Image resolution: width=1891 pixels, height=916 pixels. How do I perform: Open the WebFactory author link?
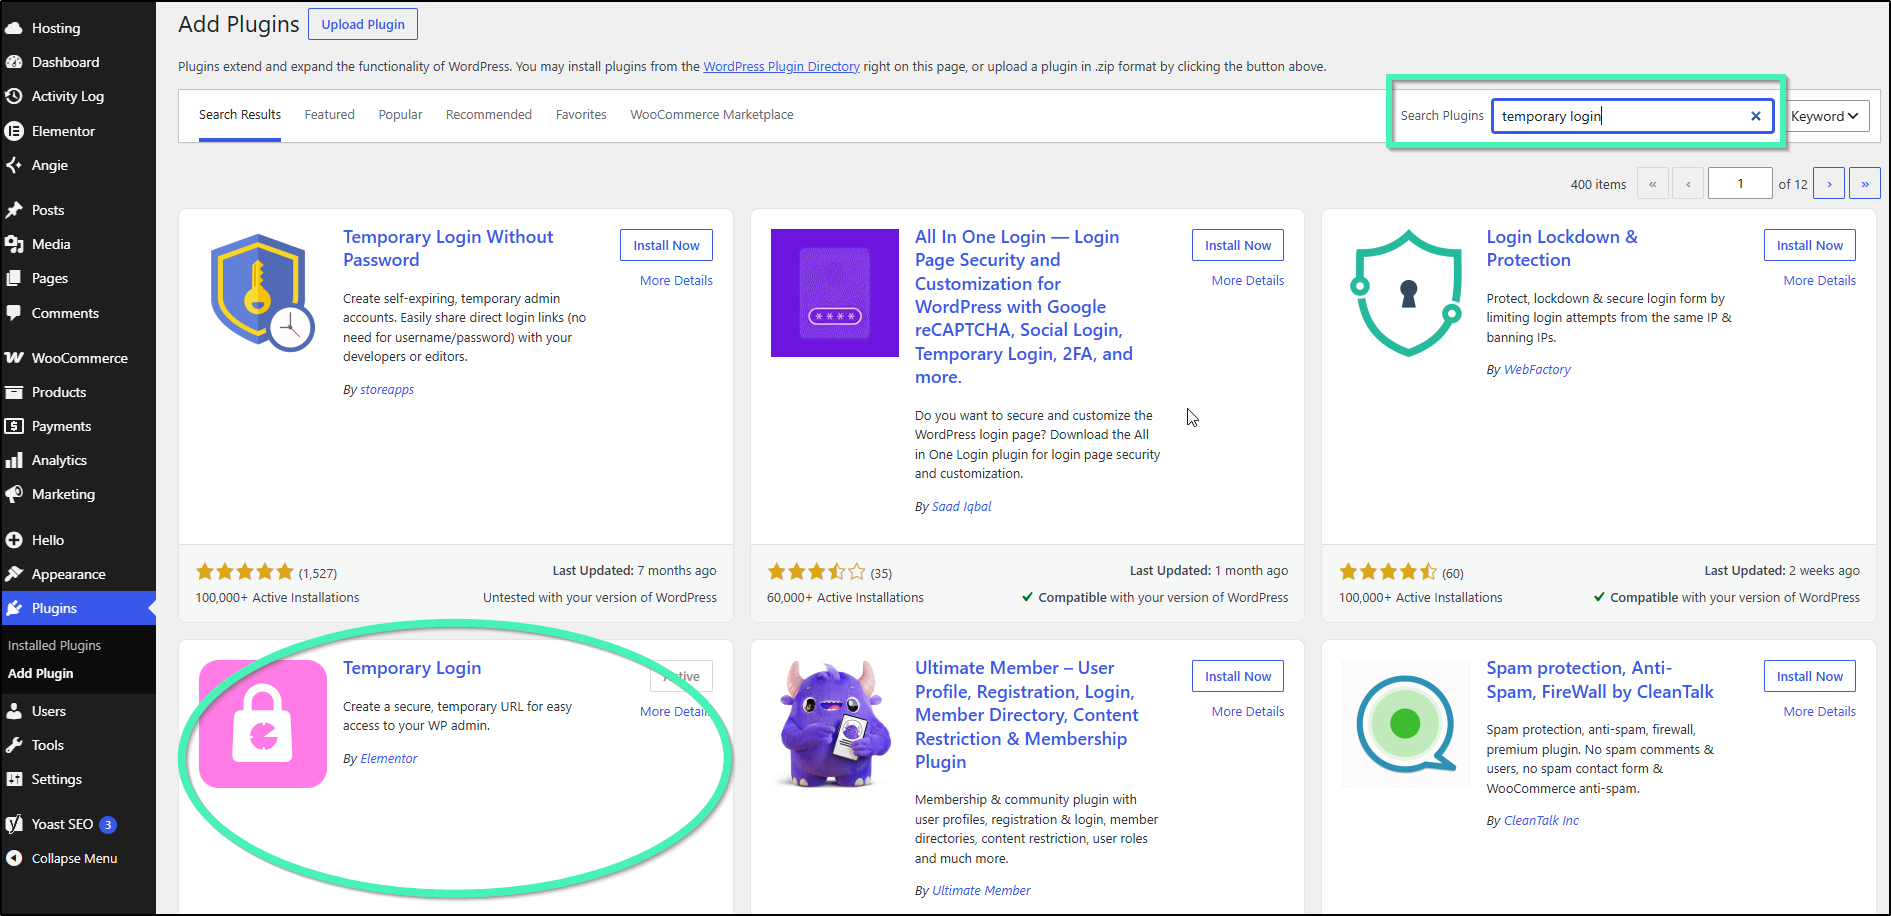click(1537, 370)
